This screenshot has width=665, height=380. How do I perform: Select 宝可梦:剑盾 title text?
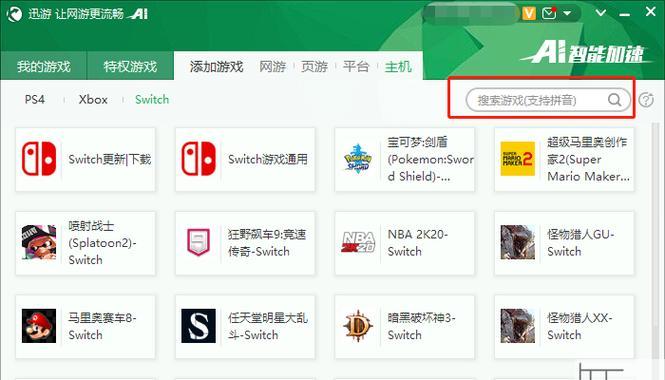click(430, 159)
